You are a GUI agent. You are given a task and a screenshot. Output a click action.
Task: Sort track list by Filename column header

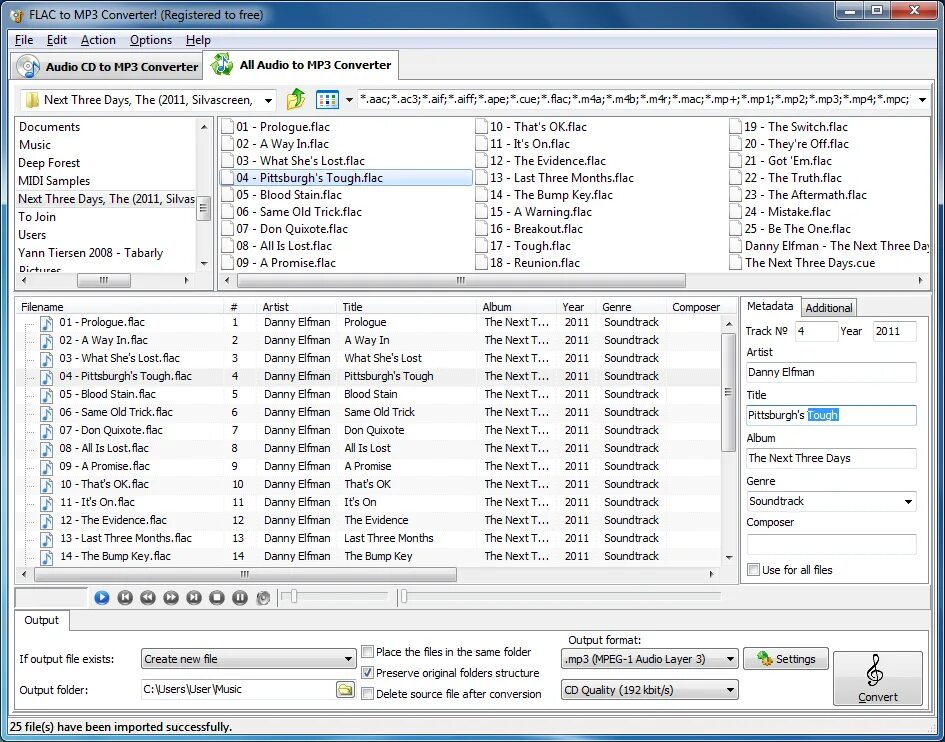pos(119,307)
